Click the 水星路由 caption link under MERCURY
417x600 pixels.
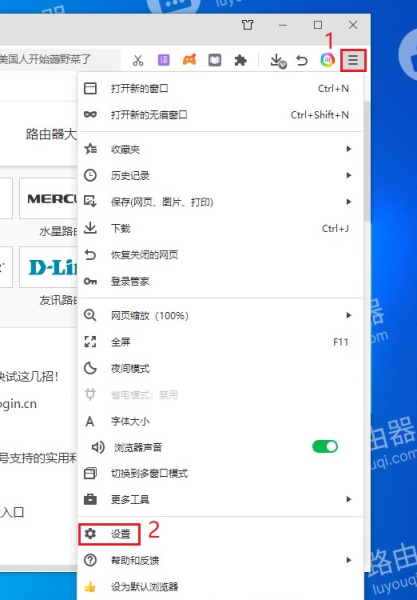tap(59, 231)
